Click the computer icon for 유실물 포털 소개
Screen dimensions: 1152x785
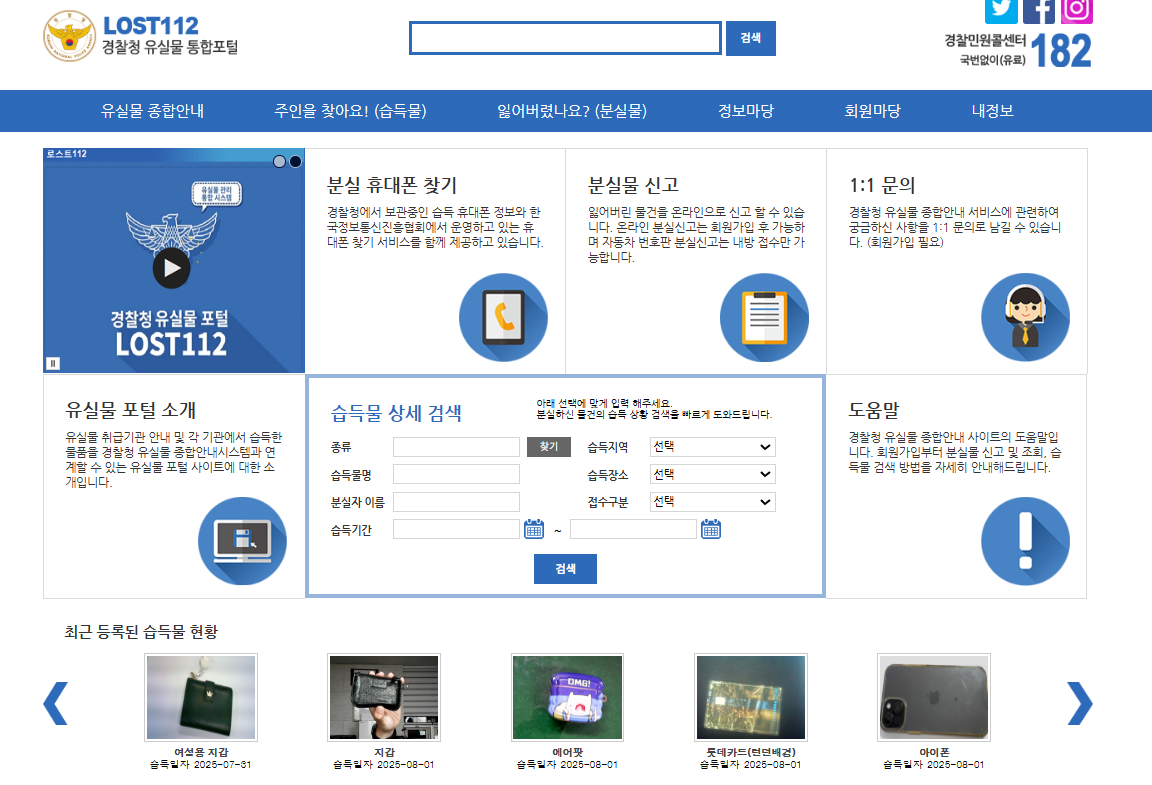click(242, 541)
